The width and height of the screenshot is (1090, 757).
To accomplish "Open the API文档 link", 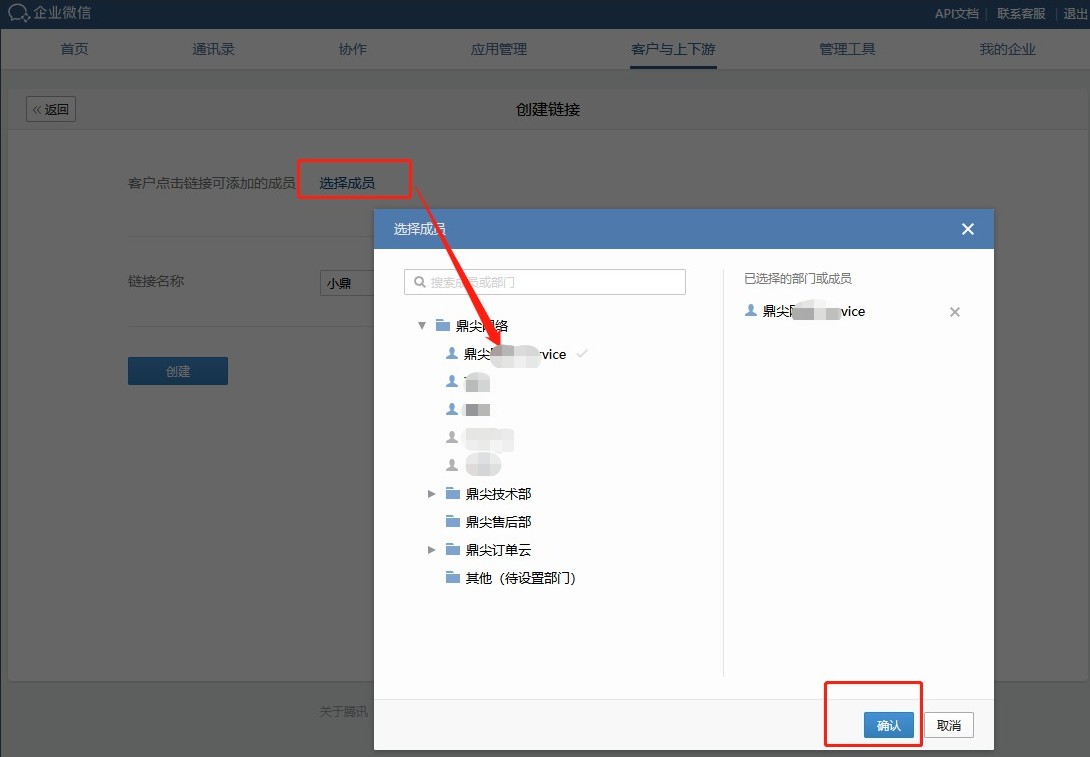I will (956, 13).
